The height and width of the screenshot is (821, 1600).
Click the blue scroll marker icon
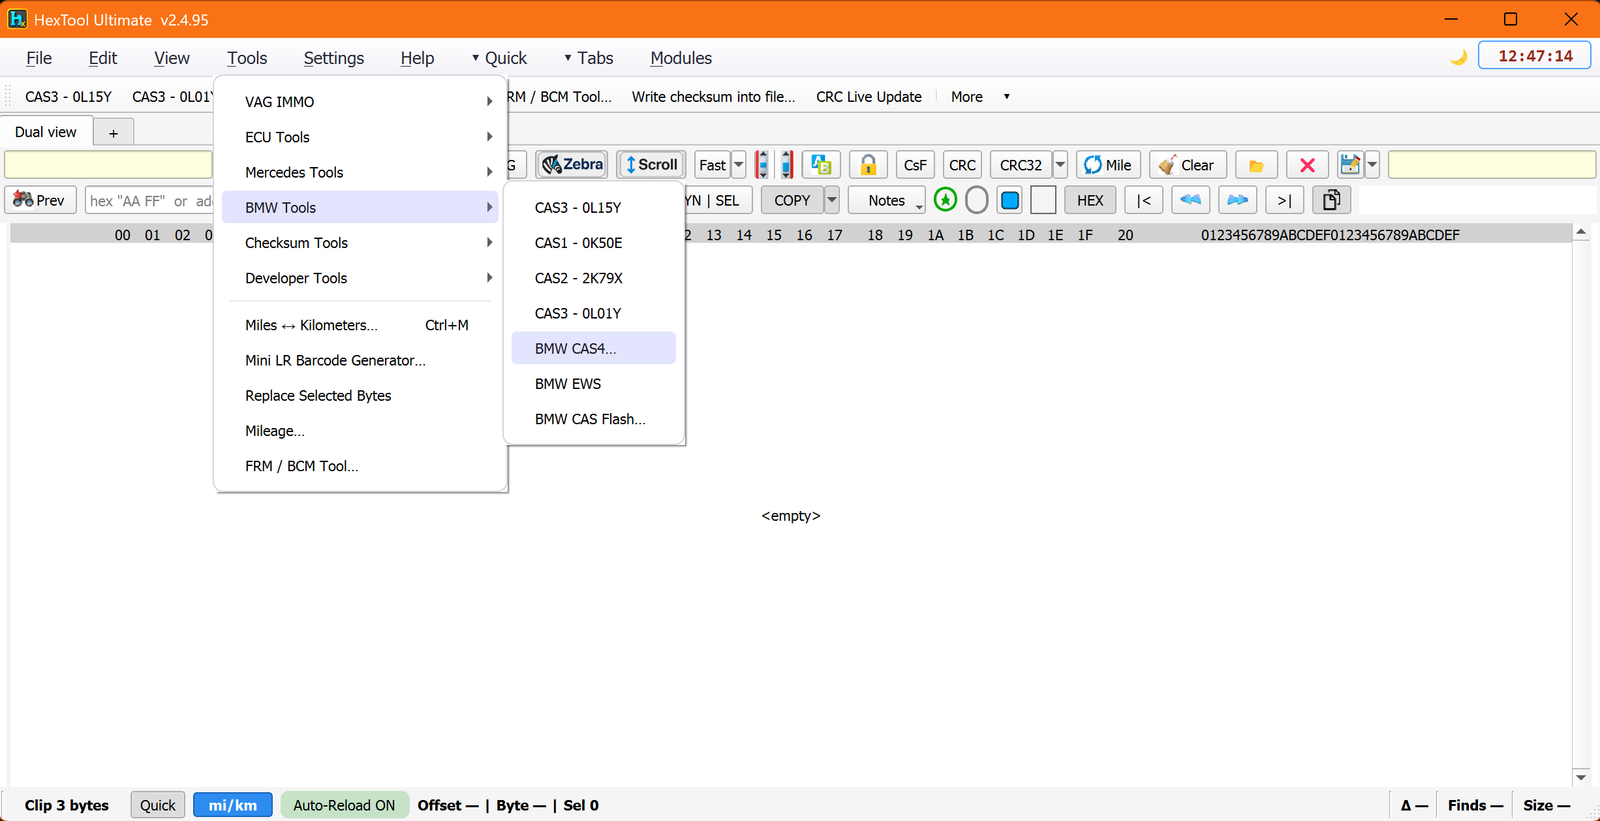[x=787, y=165]
